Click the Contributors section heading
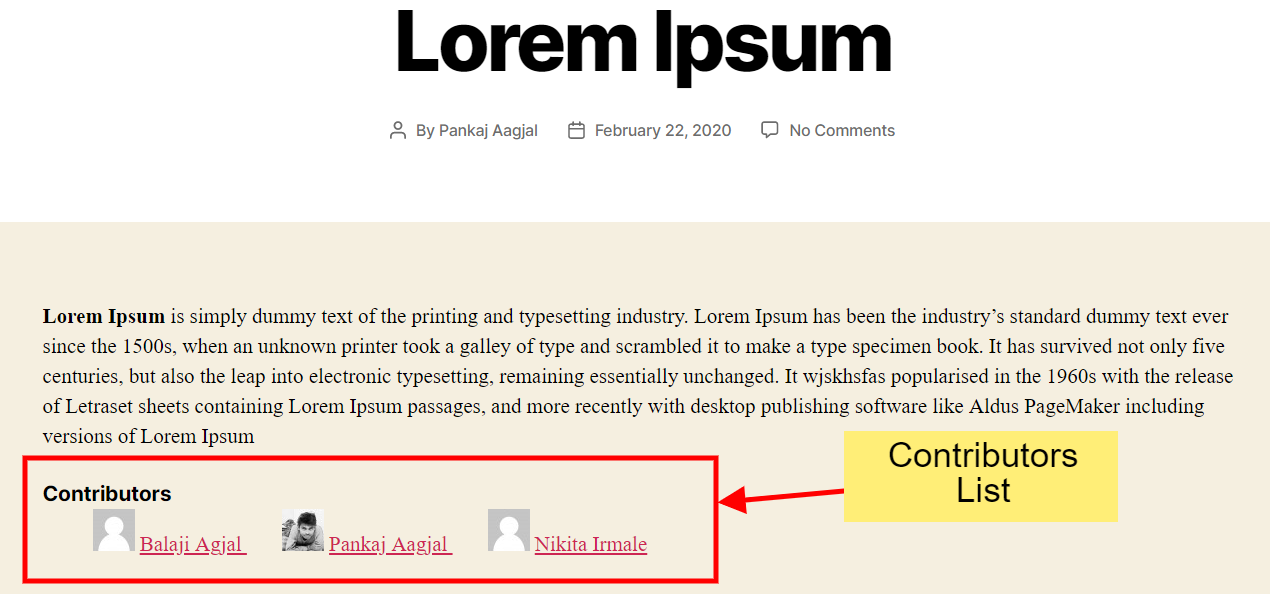 click(107, 494)
